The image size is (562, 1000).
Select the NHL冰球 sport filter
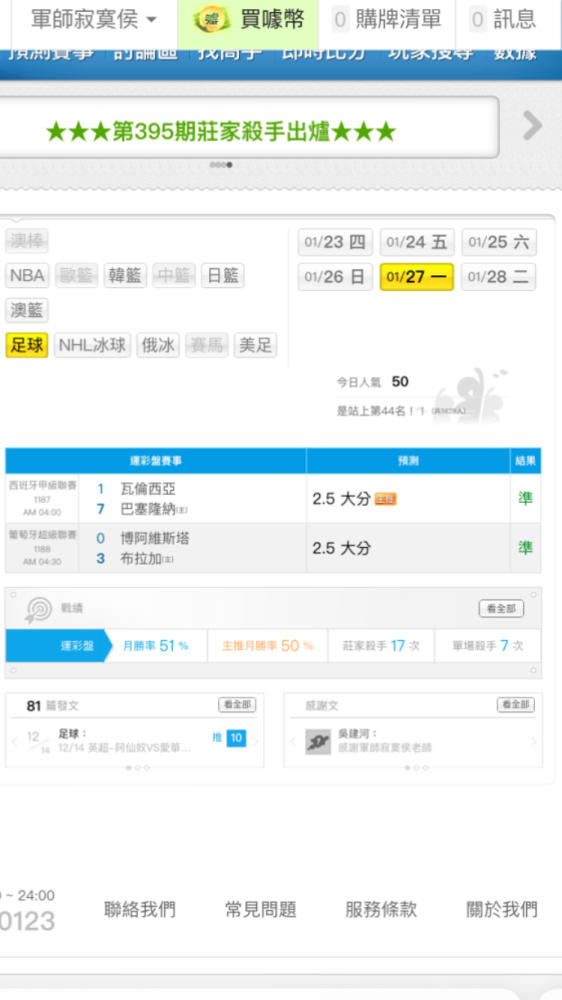pos(92,346)
